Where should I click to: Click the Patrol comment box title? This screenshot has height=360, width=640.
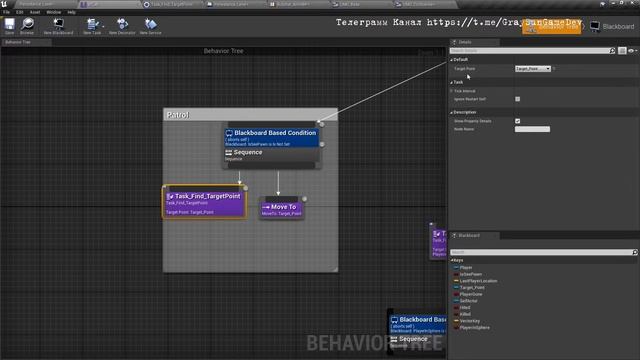click(178, 115)
